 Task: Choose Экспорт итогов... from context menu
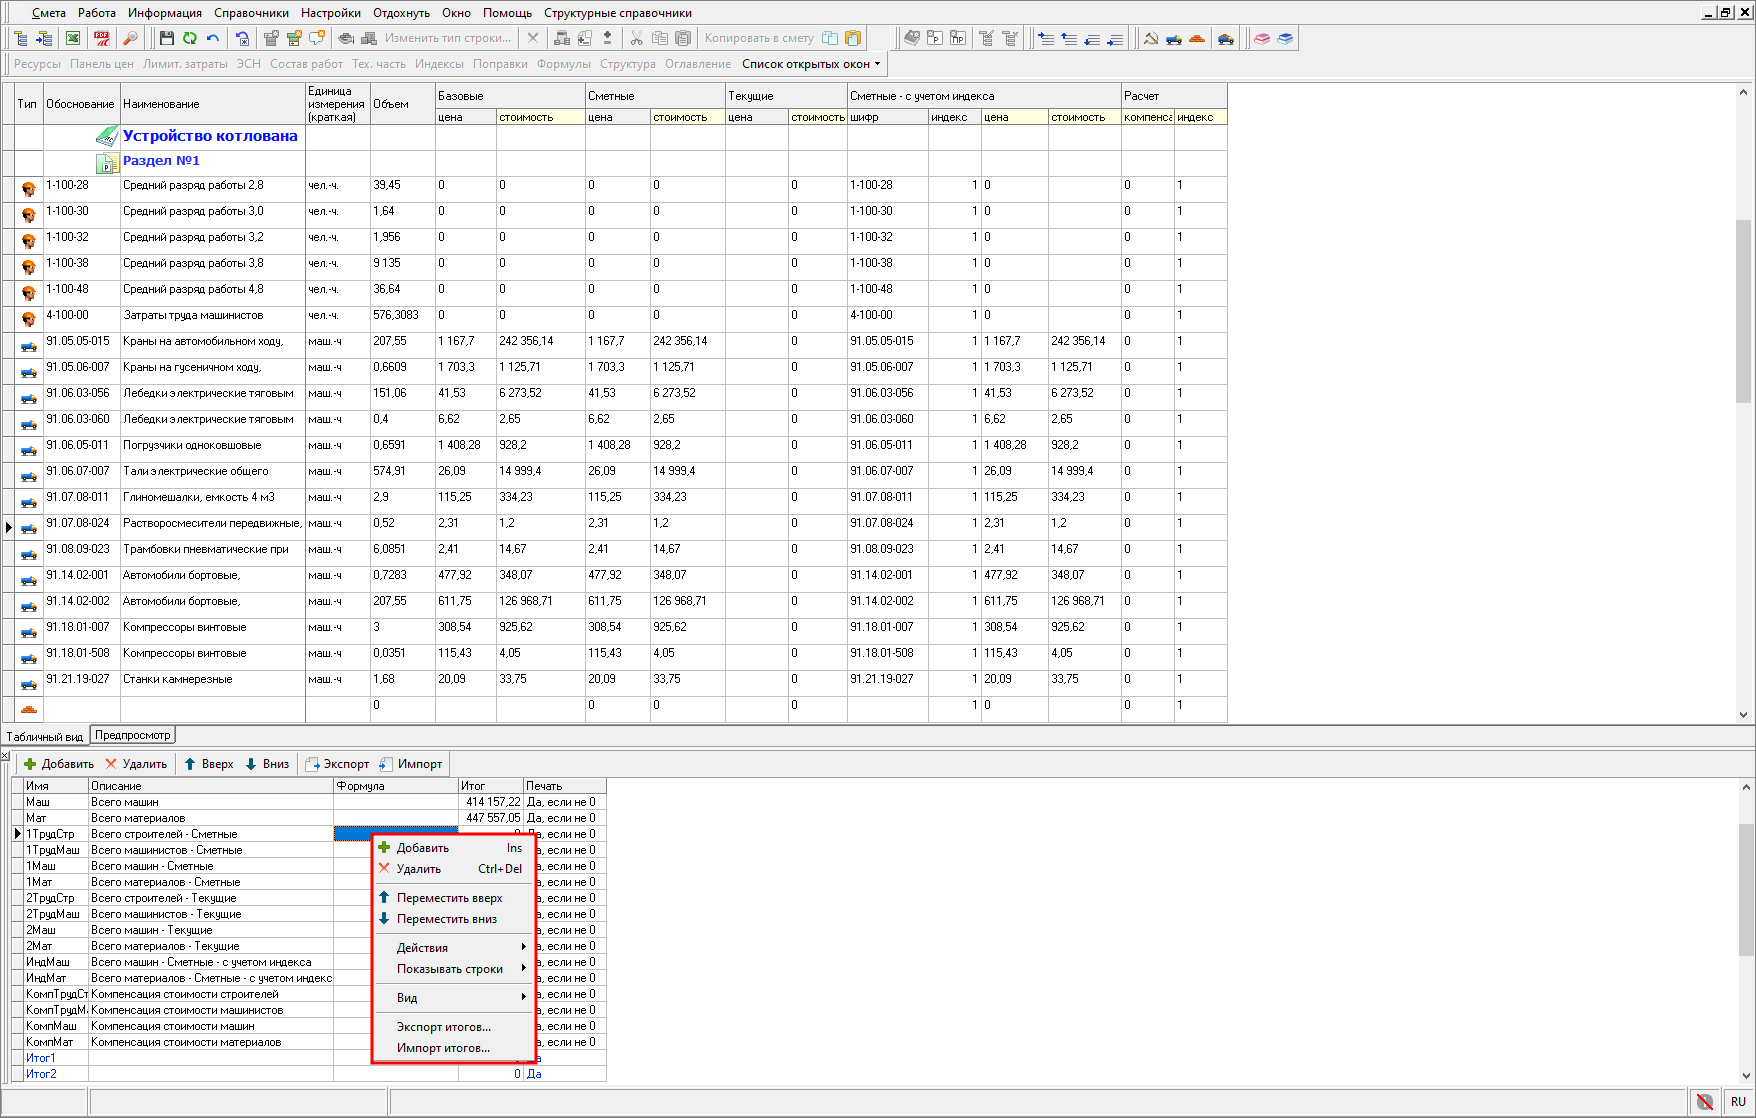443,1026
